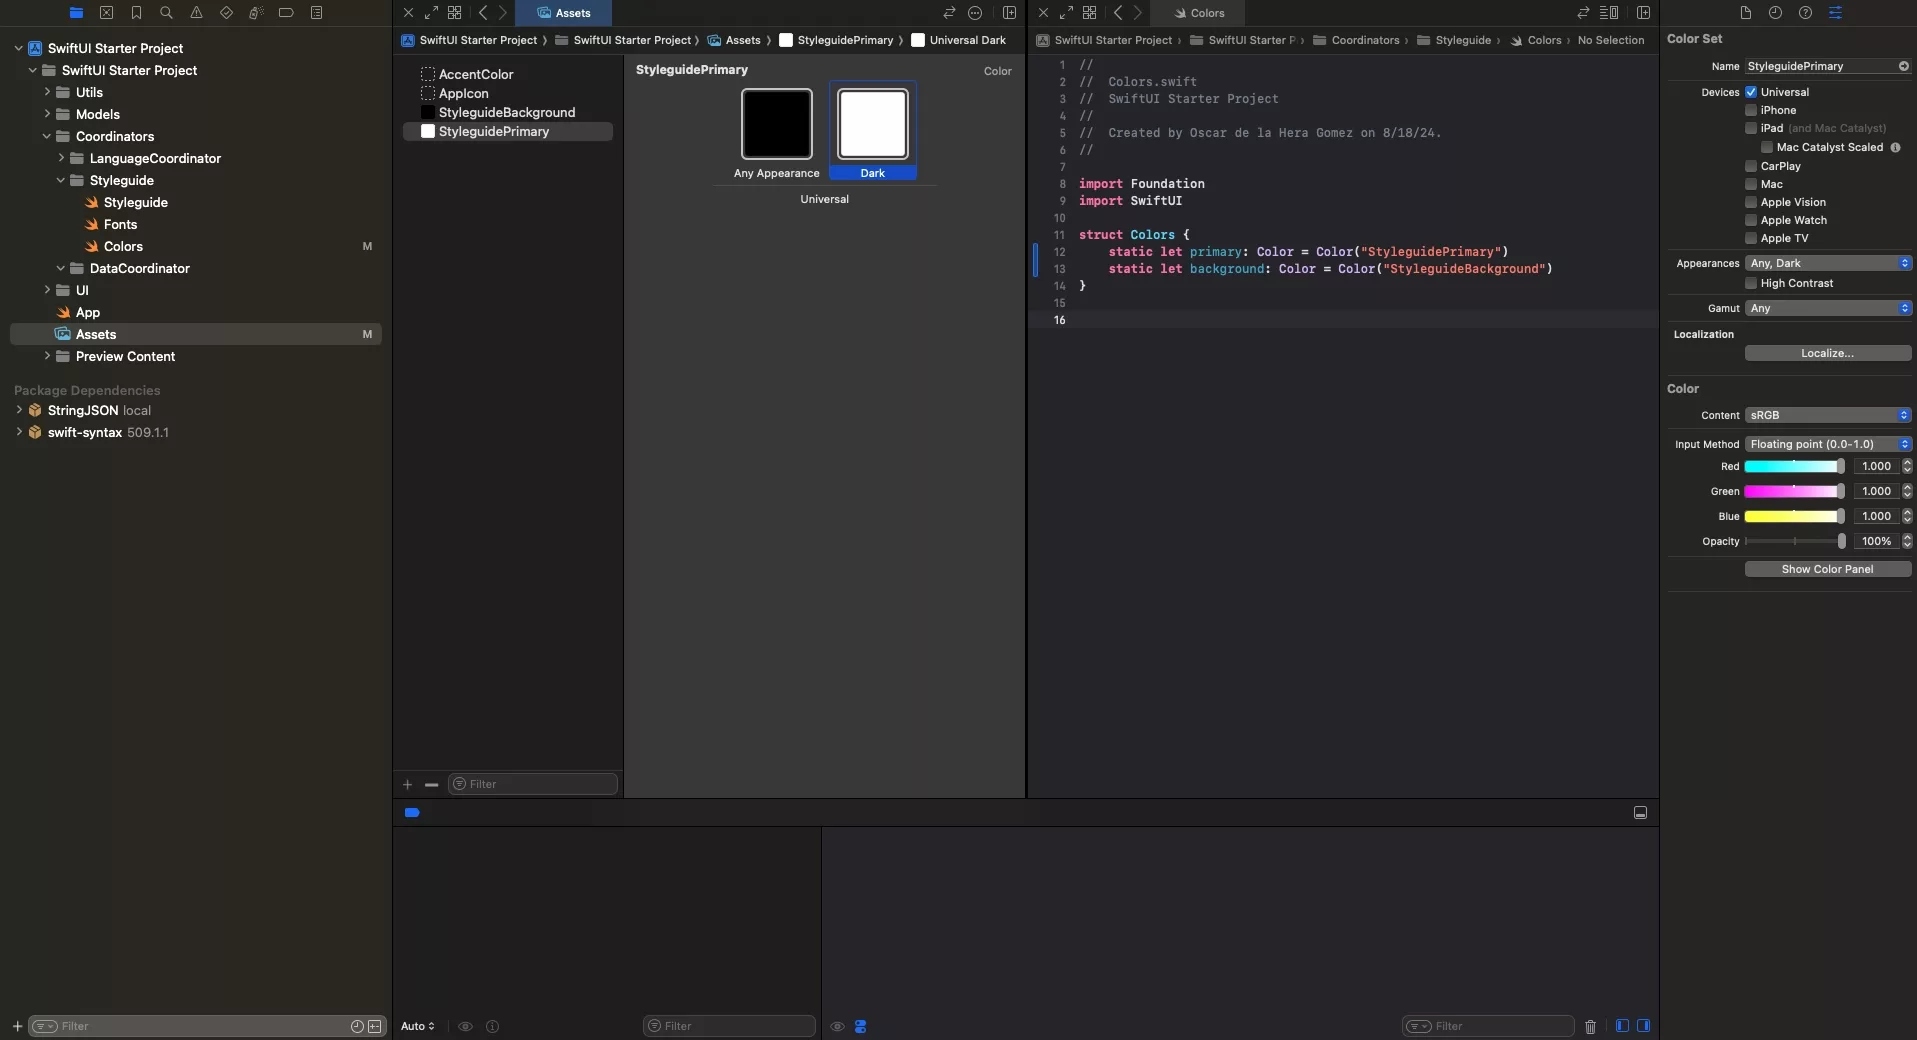Expand the Utils folder in navigator
Image resolution: width=1917 pixels, height=1040 pixels.
tap(47, 92)
